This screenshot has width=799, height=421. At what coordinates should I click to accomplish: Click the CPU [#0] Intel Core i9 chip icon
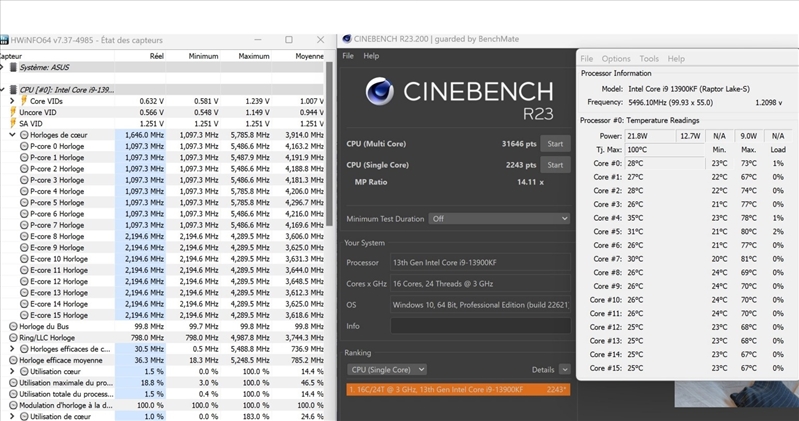[x=14, y=90]
